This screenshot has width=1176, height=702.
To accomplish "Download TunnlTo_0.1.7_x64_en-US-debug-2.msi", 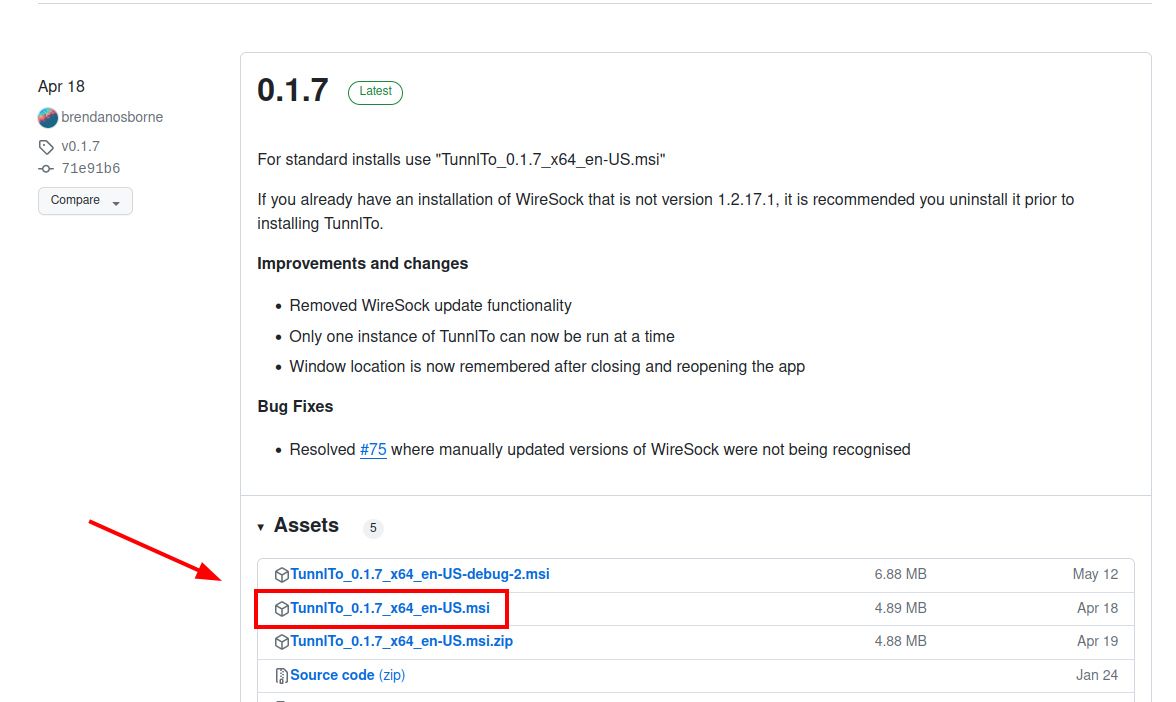I will [x=420, y=575].
